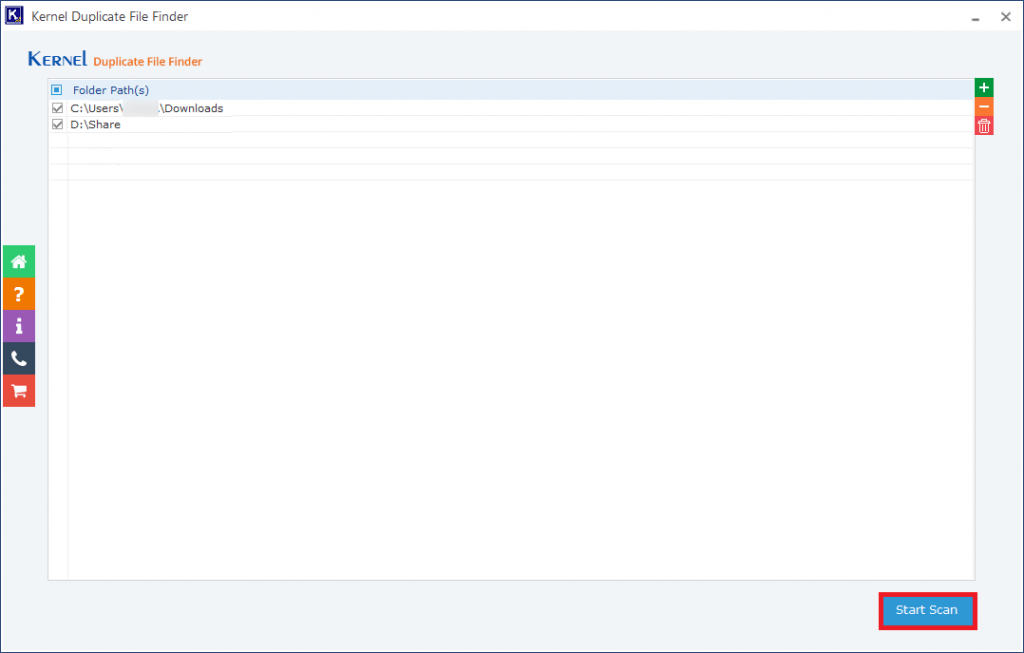Click the green Home icon in sidebar
The width and height of the screenshot is (1024, 653).
point(18,261)
